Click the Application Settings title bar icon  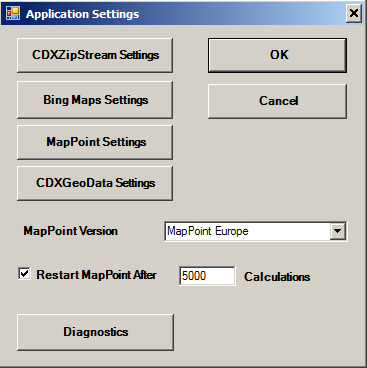click(13, 13)
